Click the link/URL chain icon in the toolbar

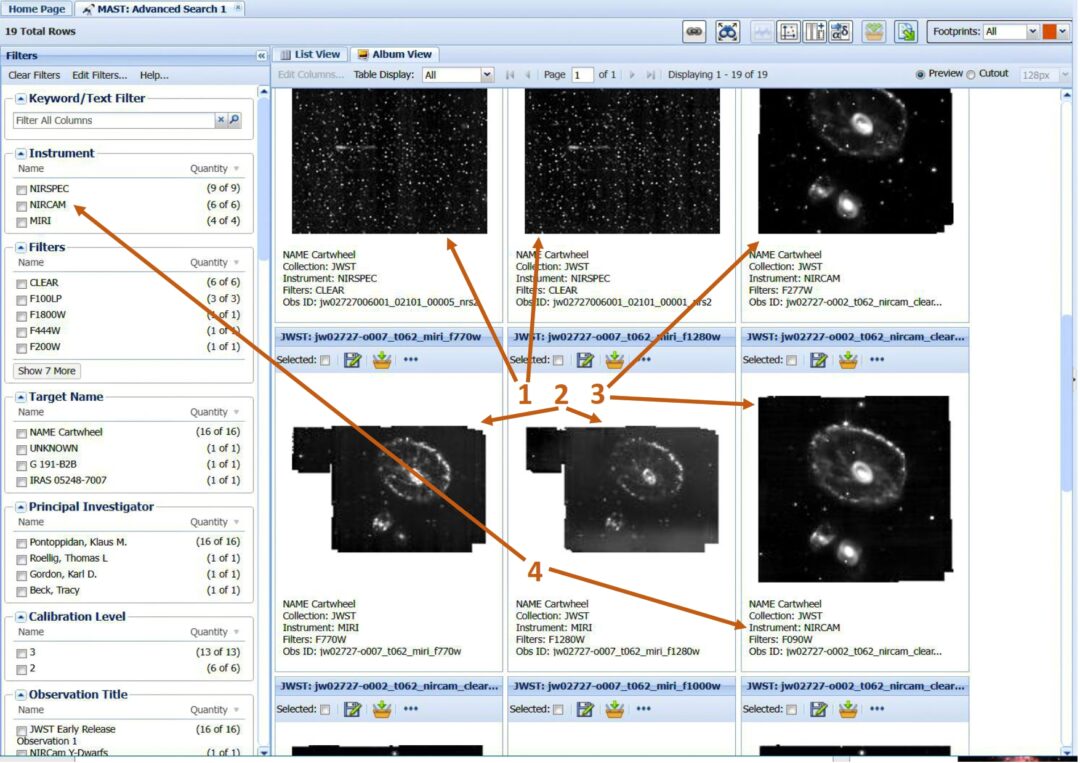tap(694, 32)
